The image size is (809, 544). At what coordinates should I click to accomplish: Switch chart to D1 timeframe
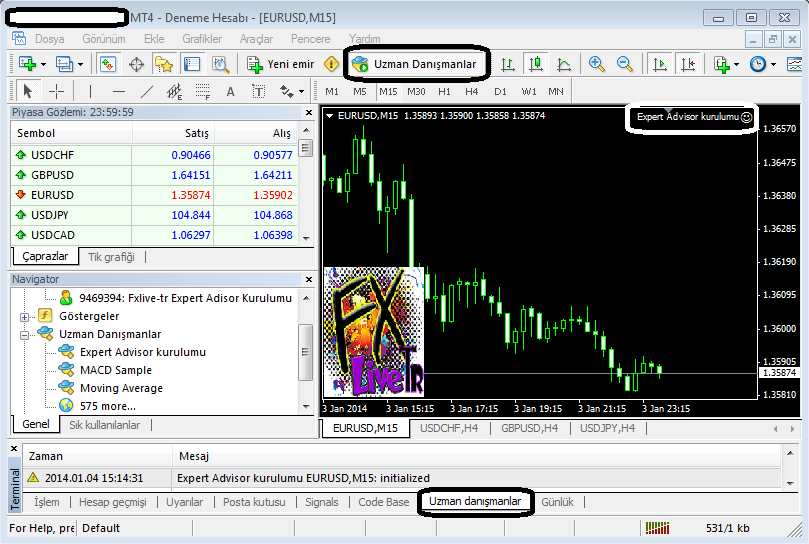pyautogui.click(x=500, y=91)
